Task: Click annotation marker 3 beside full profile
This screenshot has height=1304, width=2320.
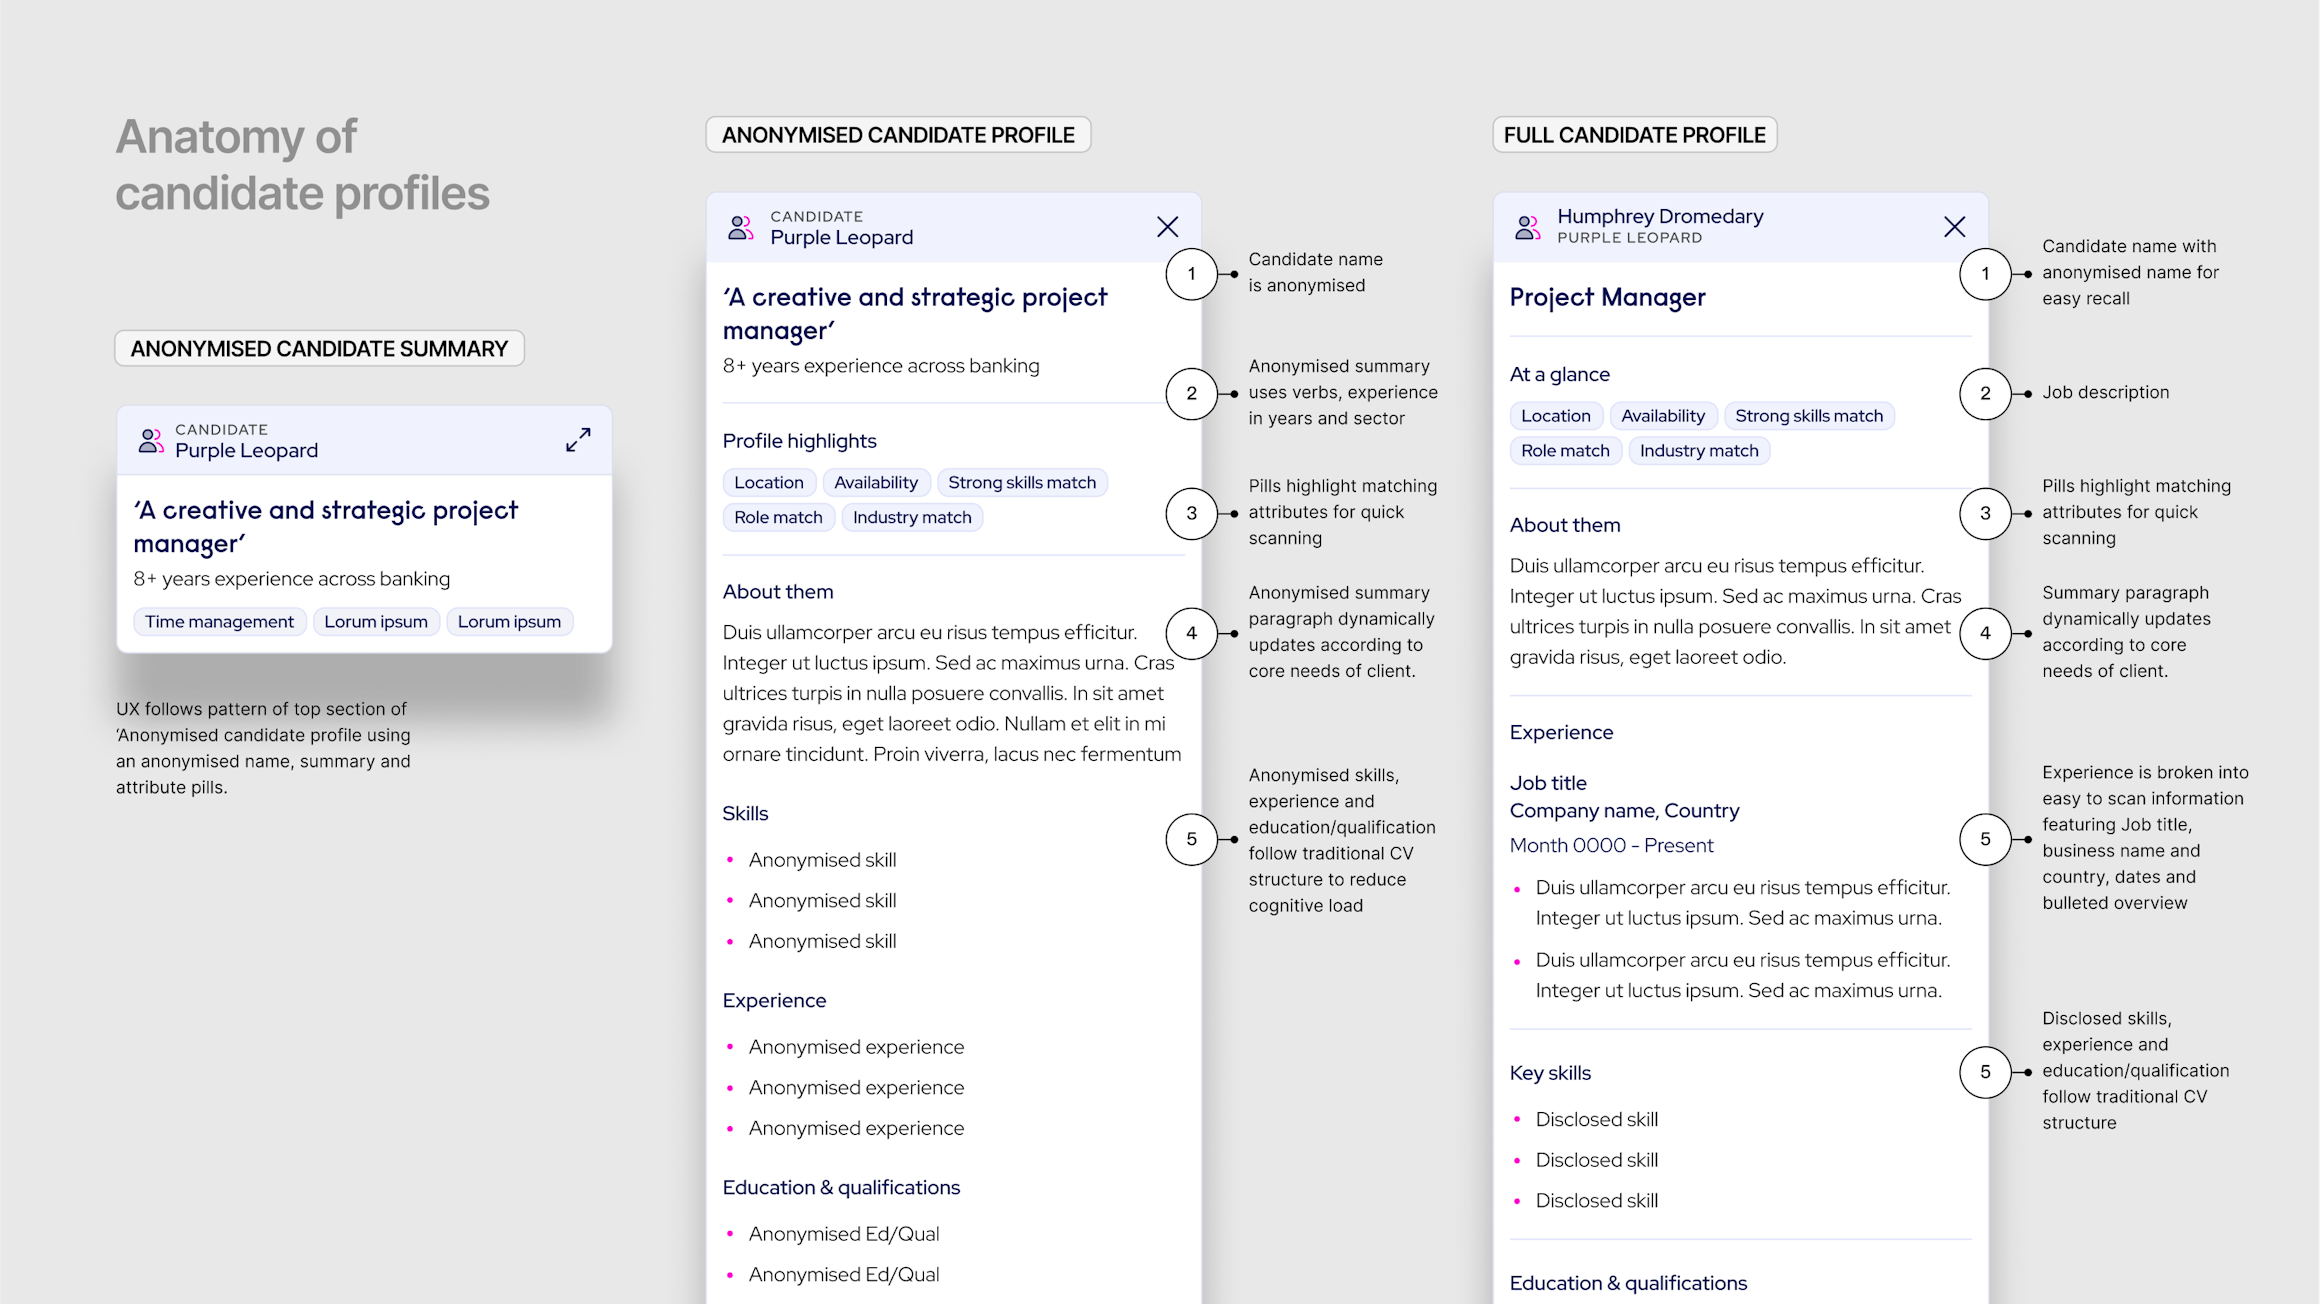Action: [1985, 514]
